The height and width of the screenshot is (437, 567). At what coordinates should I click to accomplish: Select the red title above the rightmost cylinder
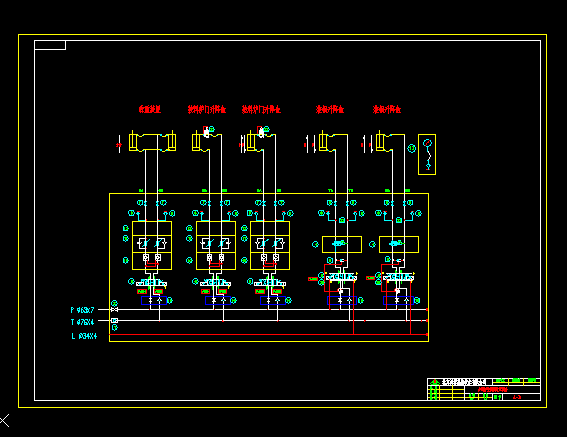[387, 109]
